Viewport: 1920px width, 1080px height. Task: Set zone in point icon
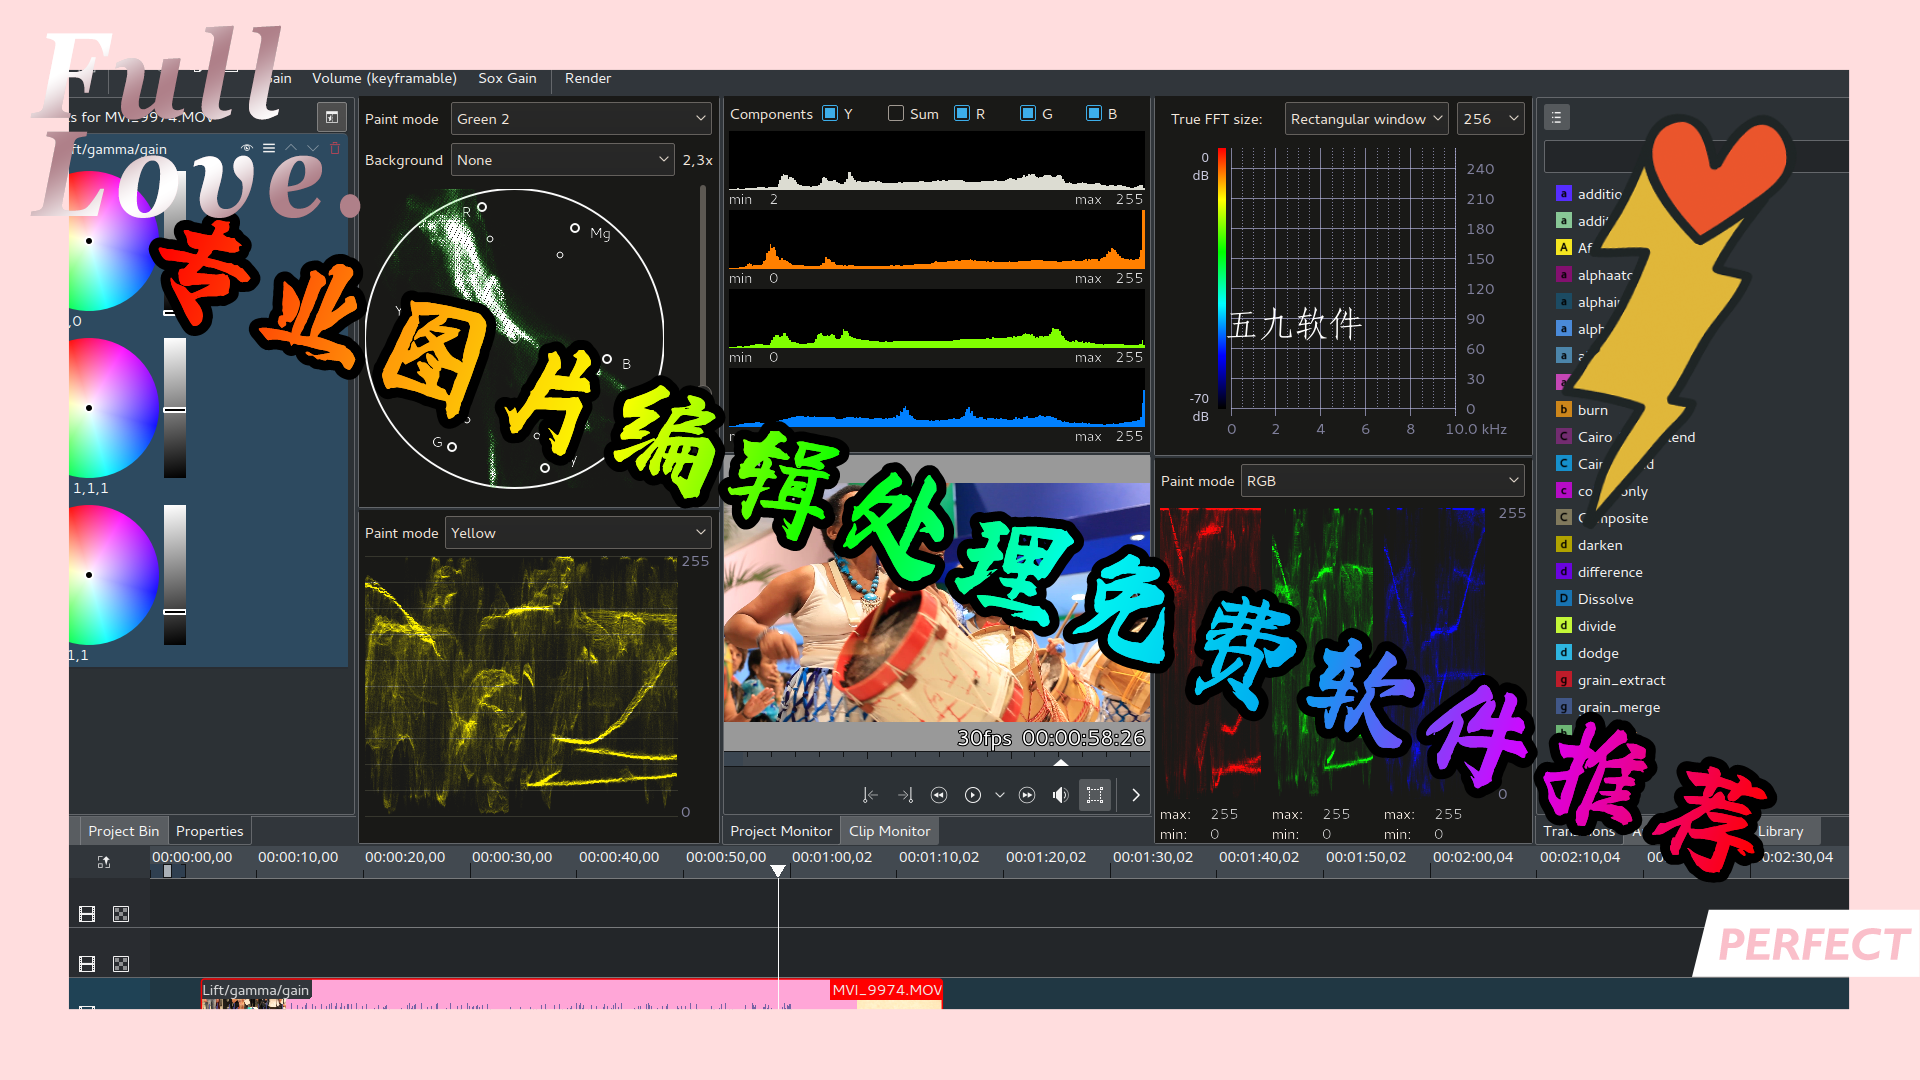870,795
